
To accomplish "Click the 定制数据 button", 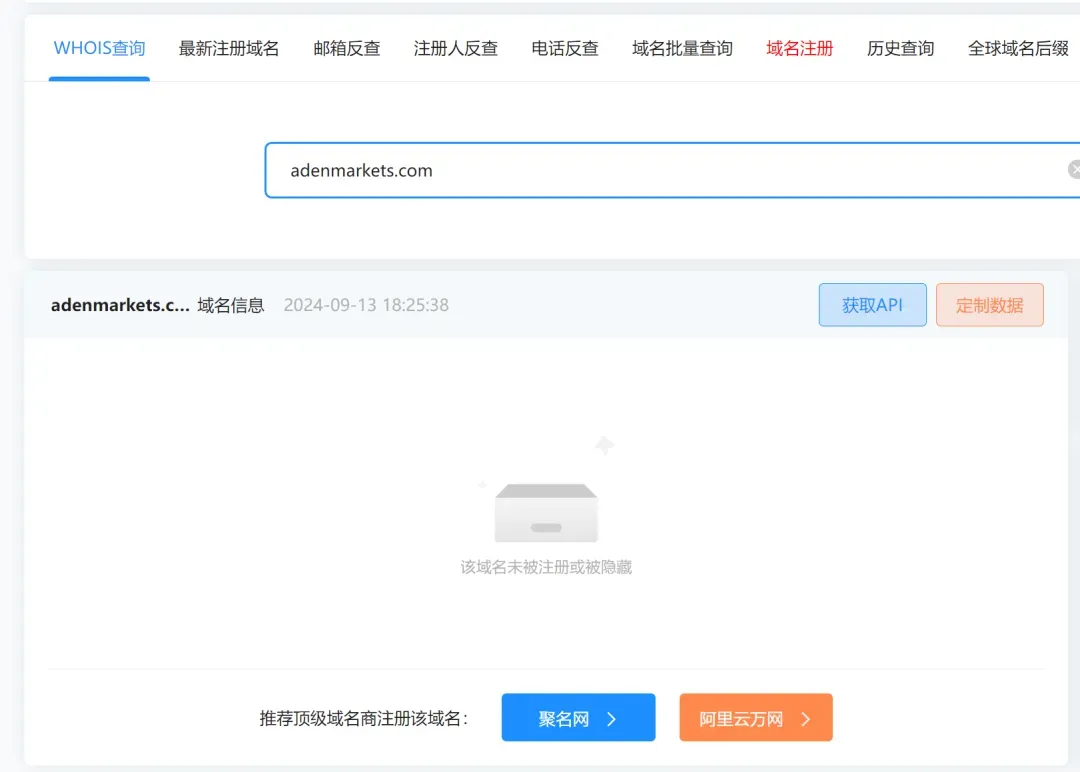I will click(989, 304).
